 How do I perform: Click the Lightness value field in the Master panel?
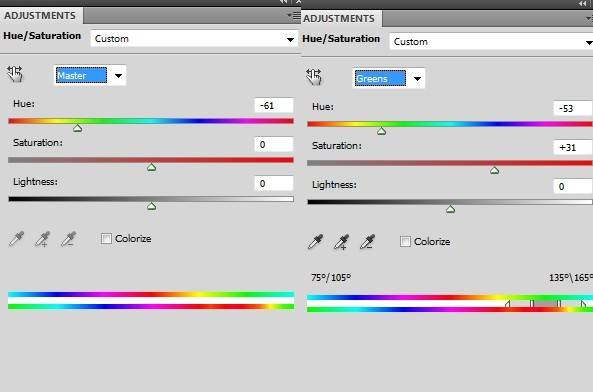tap(274, 183)
